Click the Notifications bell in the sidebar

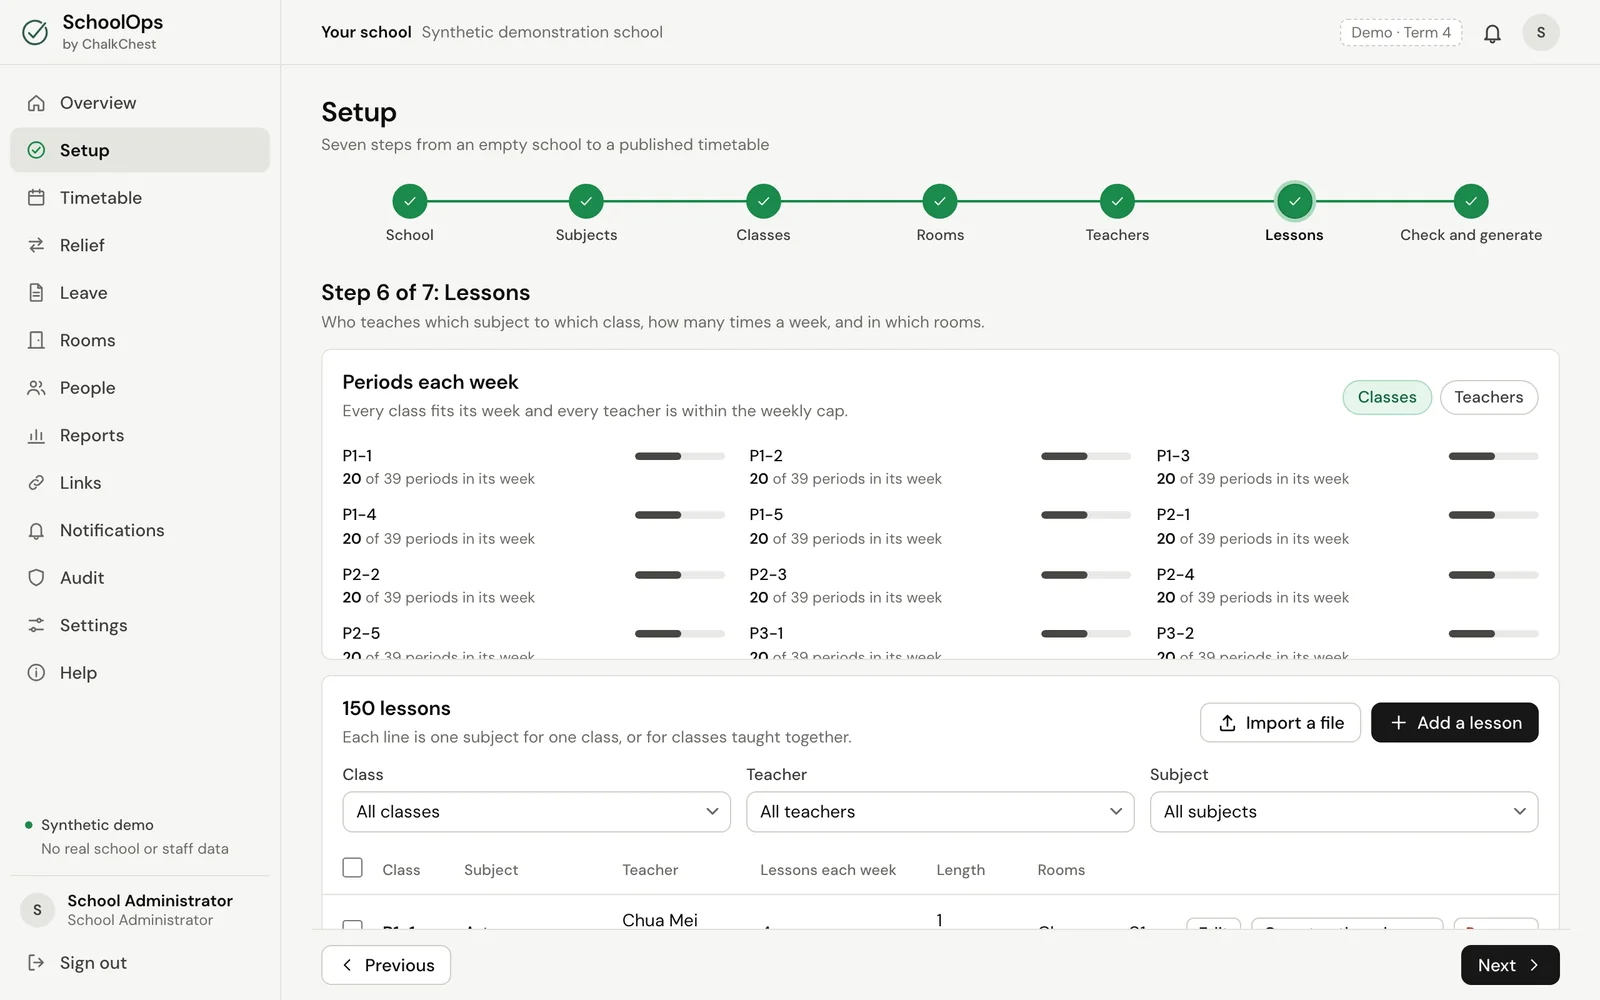[36, 530]
